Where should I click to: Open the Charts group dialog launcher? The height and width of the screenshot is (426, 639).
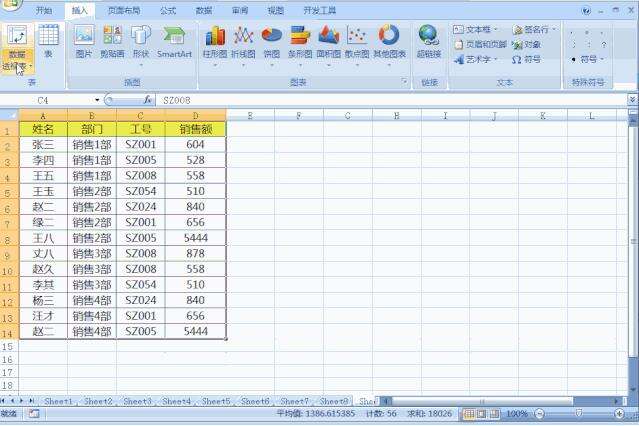coord(404,82)
